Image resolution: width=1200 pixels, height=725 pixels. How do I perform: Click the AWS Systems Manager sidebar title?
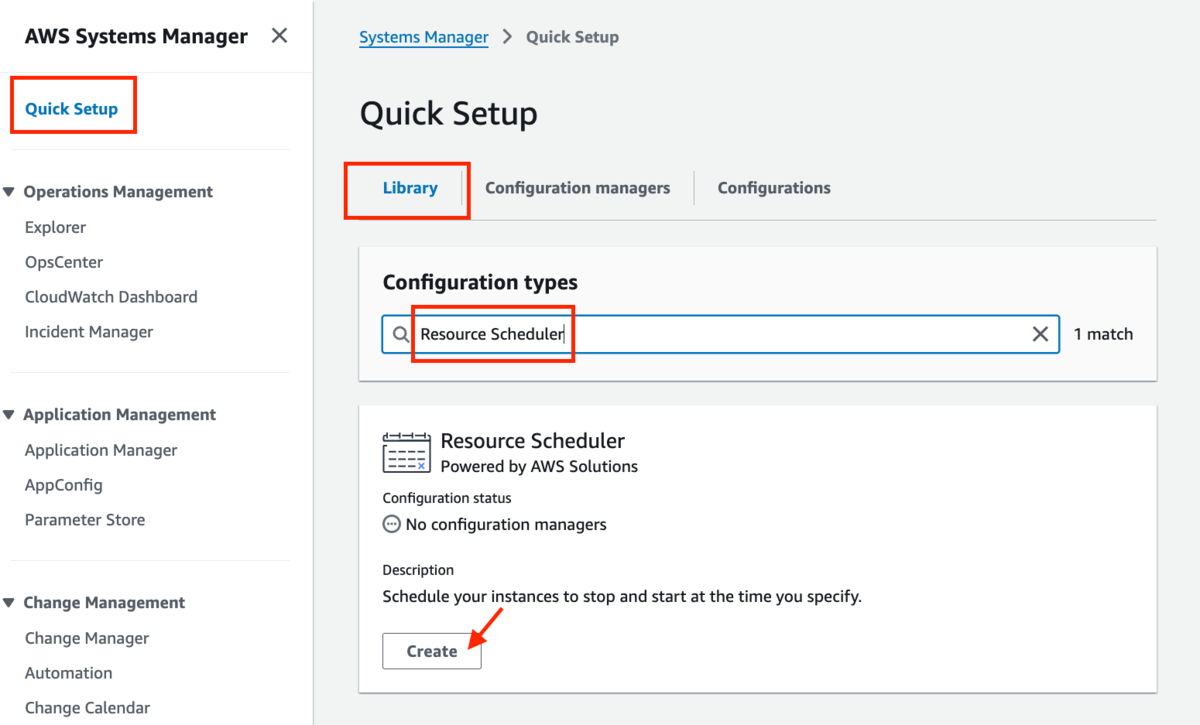pyautogui.click(x=136, y=36)
